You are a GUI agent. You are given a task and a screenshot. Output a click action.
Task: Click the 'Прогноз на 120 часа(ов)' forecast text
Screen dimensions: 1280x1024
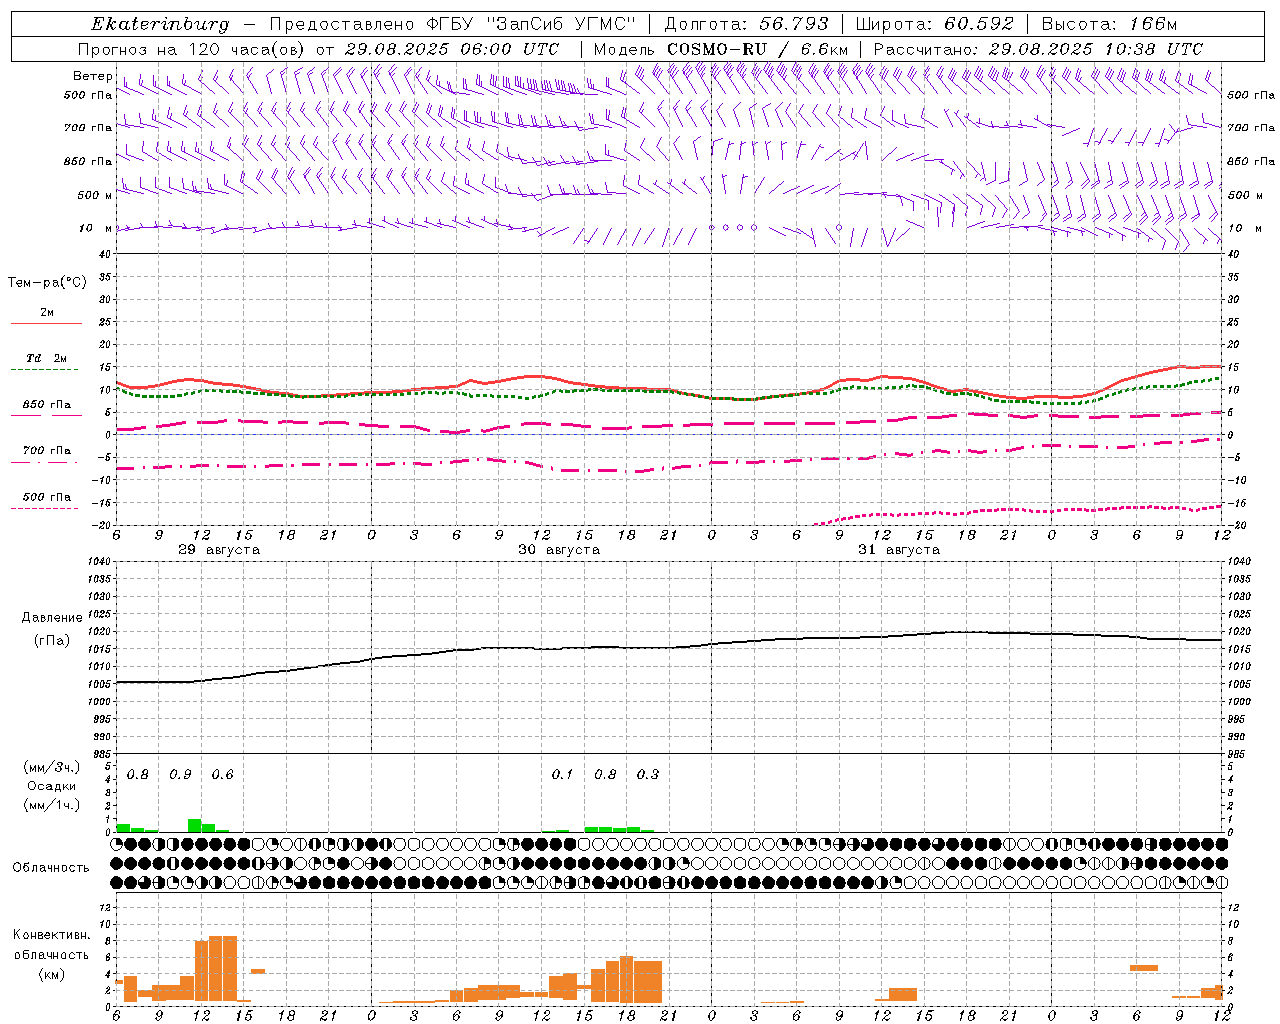click(192, 49)
